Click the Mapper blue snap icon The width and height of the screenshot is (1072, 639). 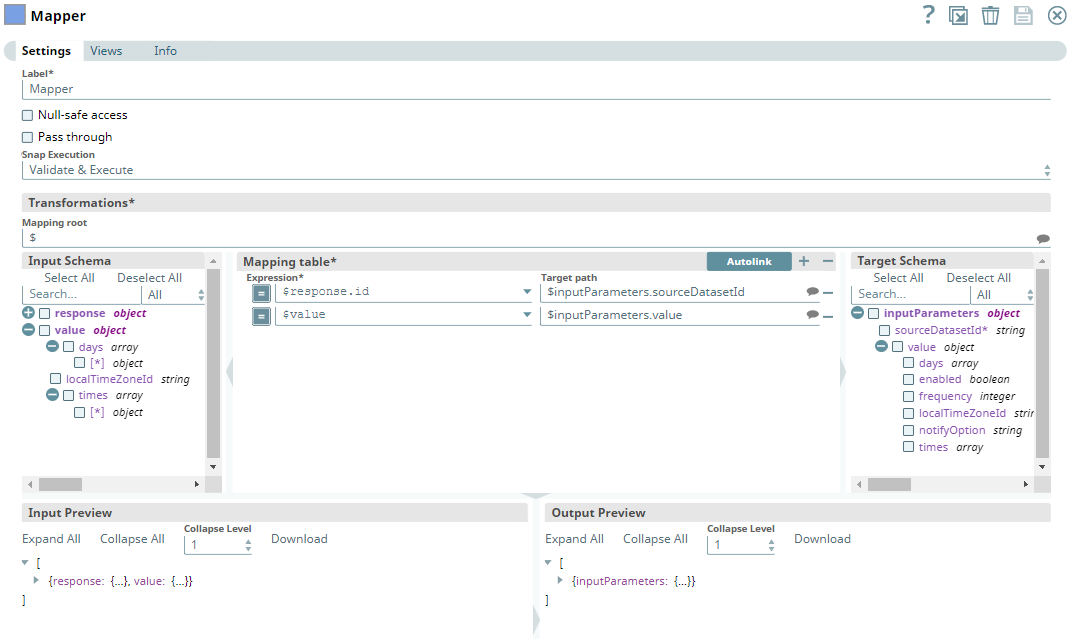[x=14, y=14]
